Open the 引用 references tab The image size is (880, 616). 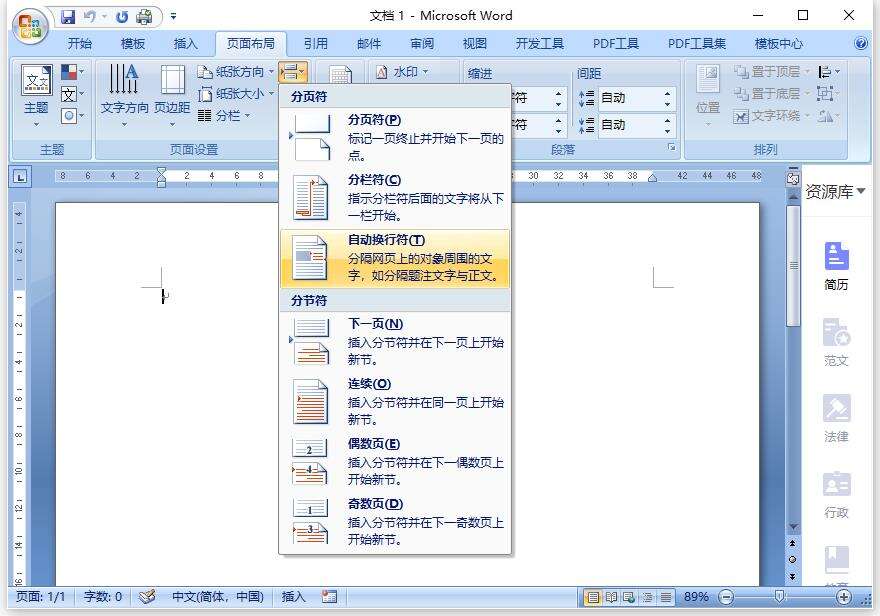[315, 44]
